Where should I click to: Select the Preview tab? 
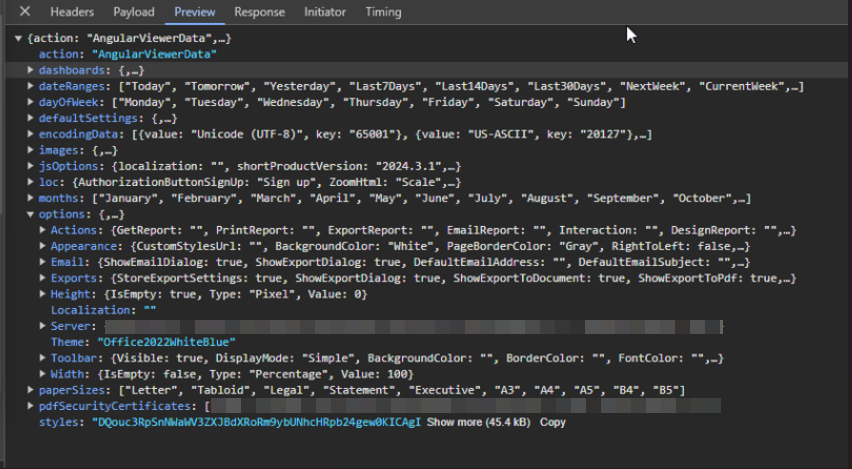click(195, 12)
